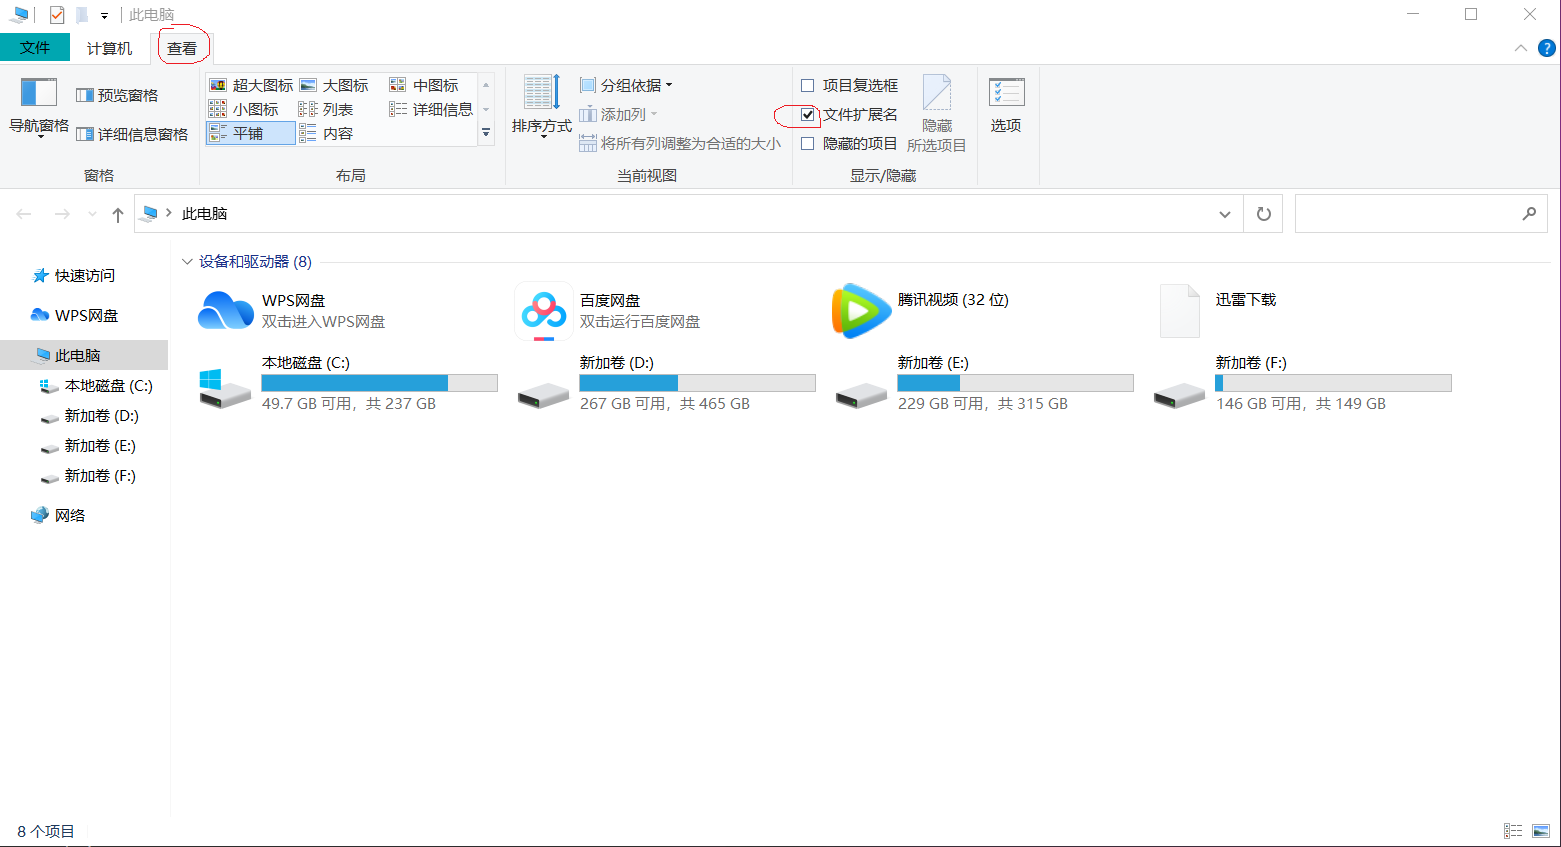This screenshot has width=1561, height=847.
Task: Switch to the 计算机 ribbon tab
Action: coord(109,48)
